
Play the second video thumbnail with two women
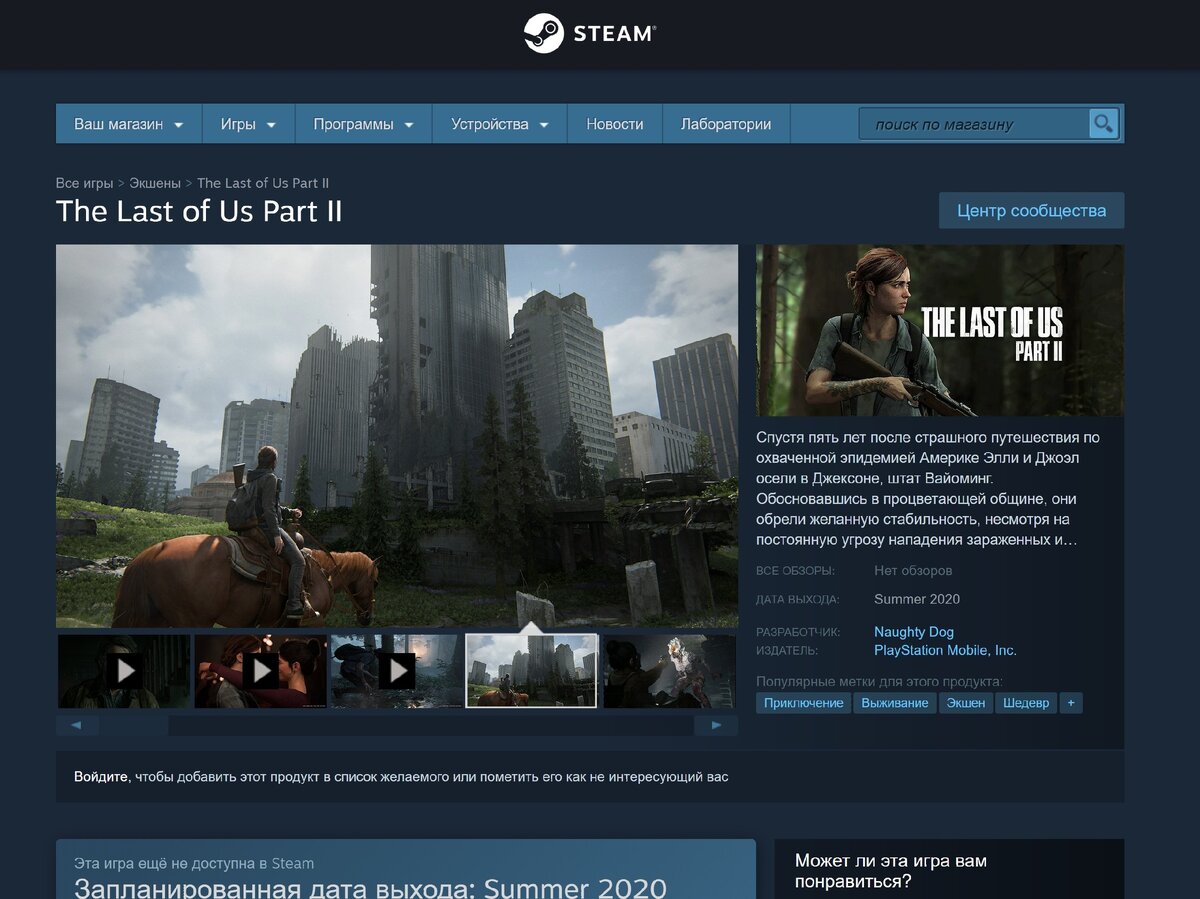tap(261, 671)
